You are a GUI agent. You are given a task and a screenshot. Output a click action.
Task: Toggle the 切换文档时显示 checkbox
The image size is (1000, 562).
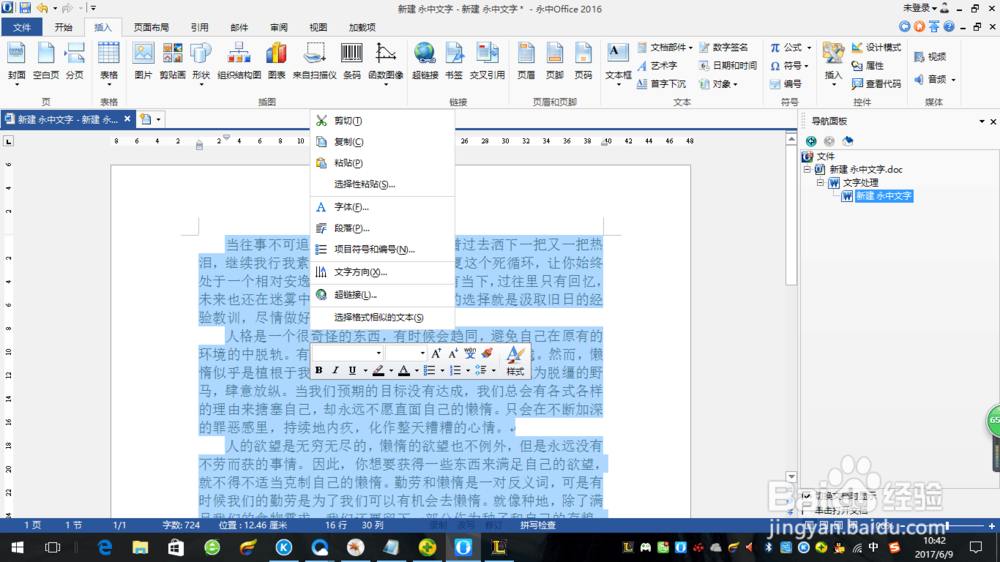807,496
